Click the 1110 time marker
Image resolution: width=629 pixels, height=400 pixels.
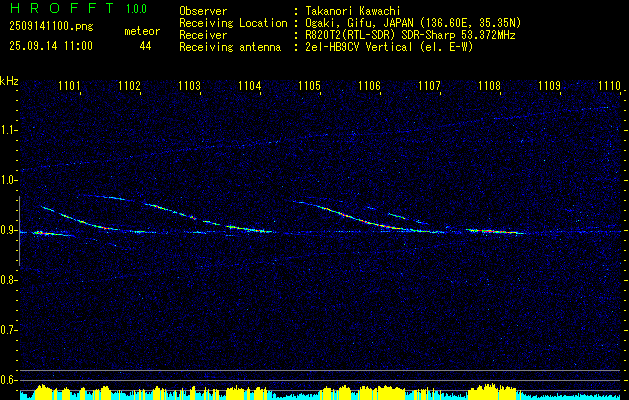tap(609, 85)
